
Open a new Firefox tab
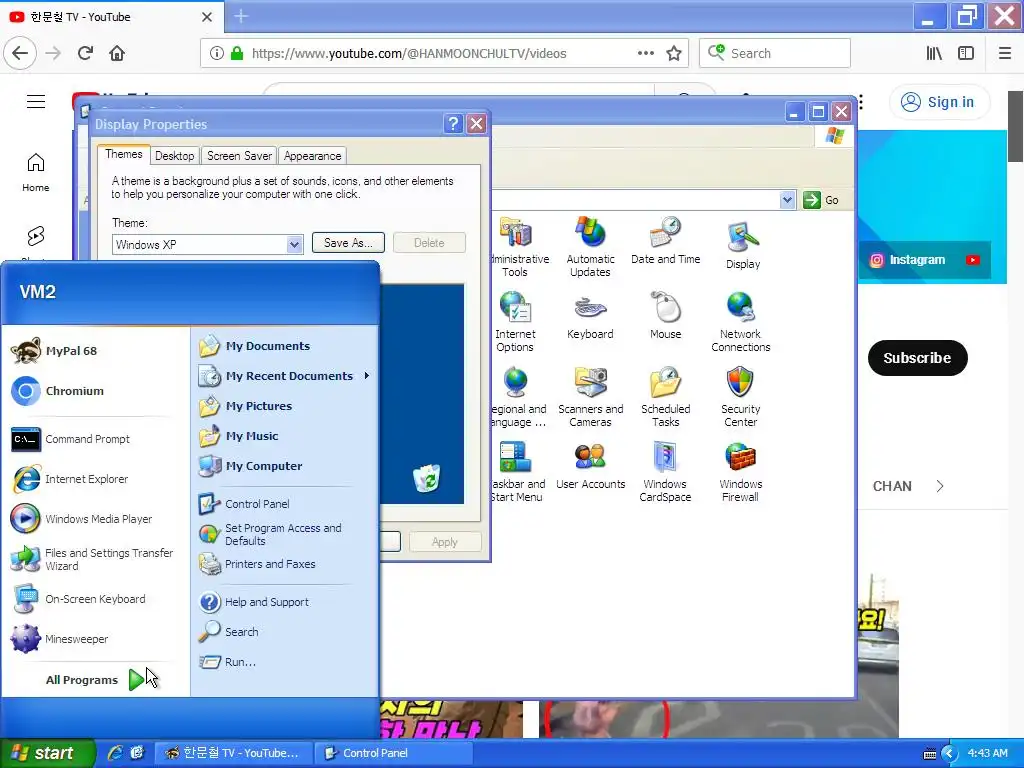pos(241,16)
